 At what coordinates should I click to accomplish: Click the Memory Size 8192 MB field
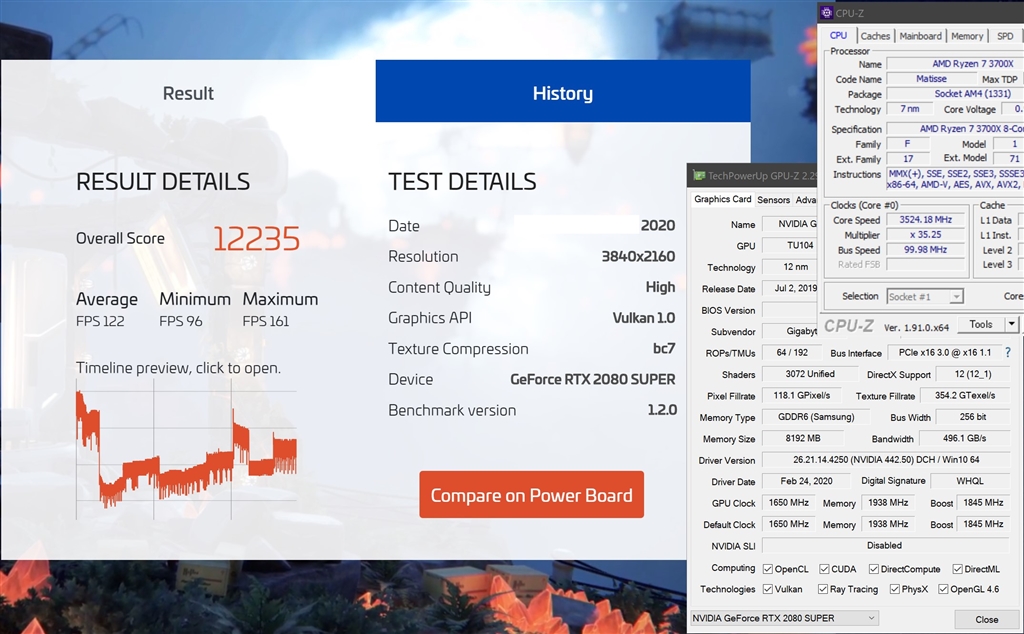[x=803, y=438]
